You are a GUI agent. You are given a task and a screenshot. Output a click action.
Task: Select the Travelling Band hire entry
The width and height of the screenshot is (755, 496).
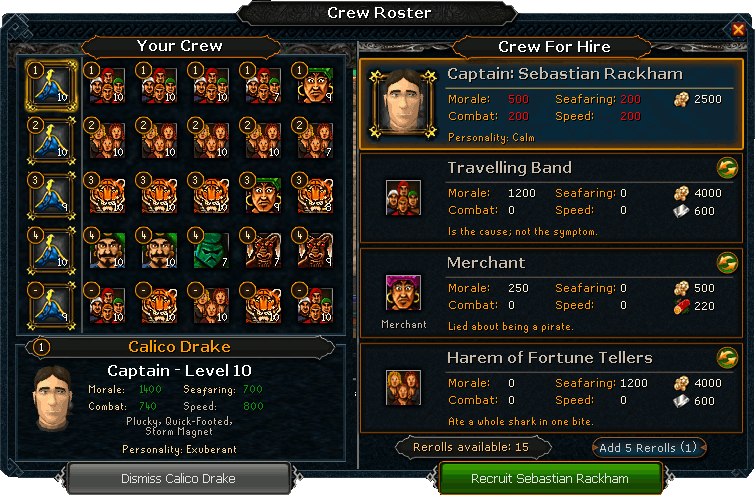[551, 198]
